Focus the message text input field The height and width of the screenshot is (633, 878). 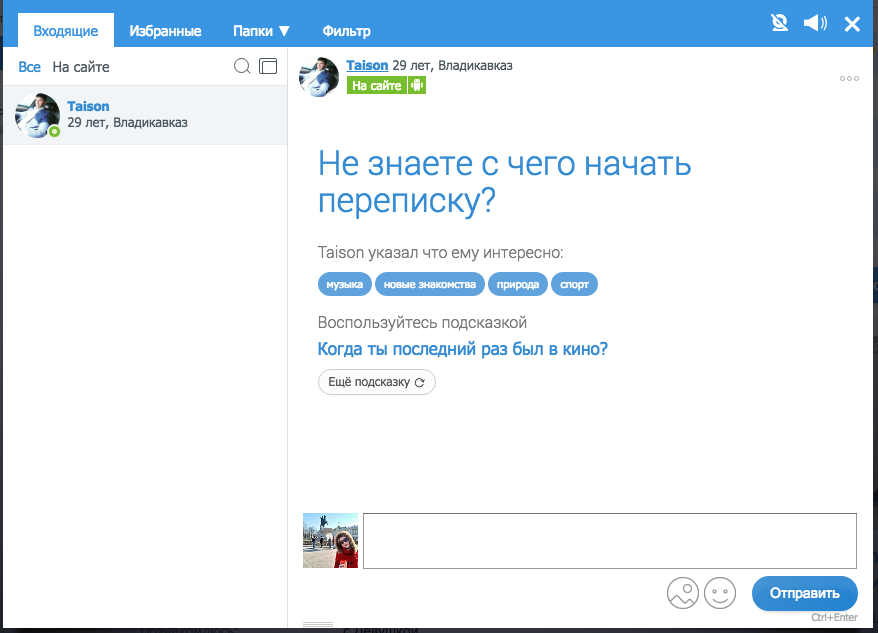[610, 541]
